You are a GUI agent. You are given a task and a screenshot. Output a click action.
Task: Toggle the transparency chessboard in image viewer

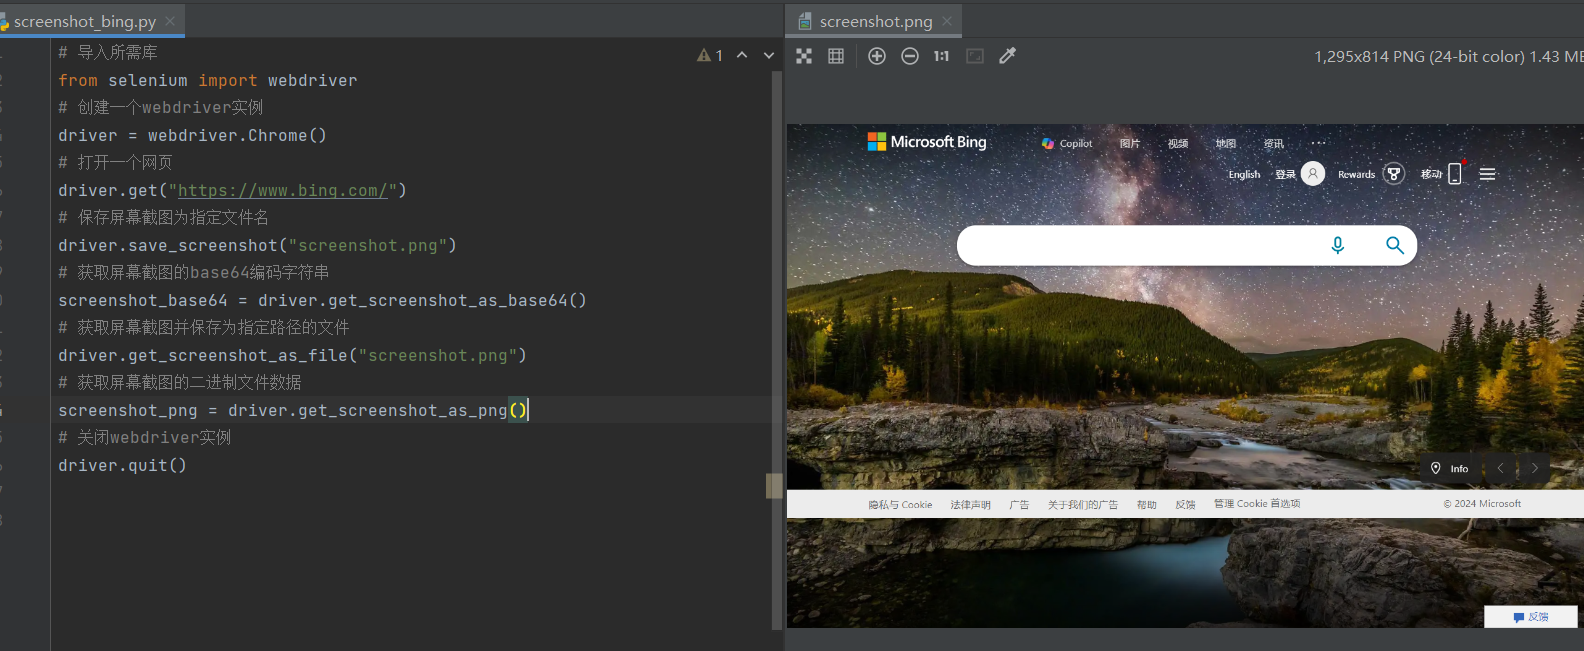[804, 56]
